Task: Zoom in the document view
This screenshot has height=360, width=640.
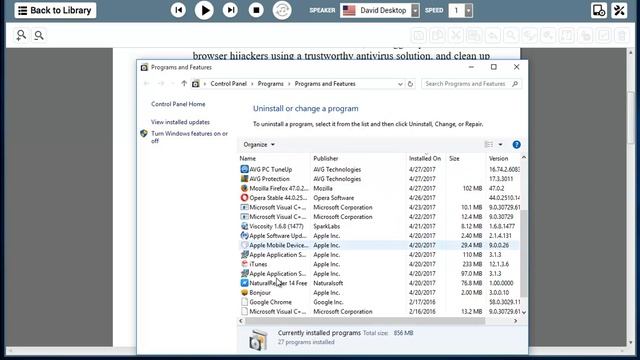Action: 21,36
